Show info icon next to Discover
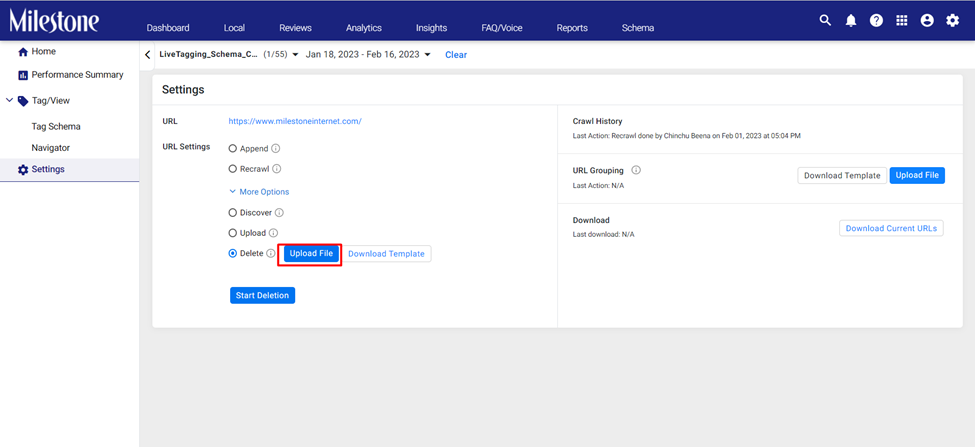The image size is (975, 447). 279,213
